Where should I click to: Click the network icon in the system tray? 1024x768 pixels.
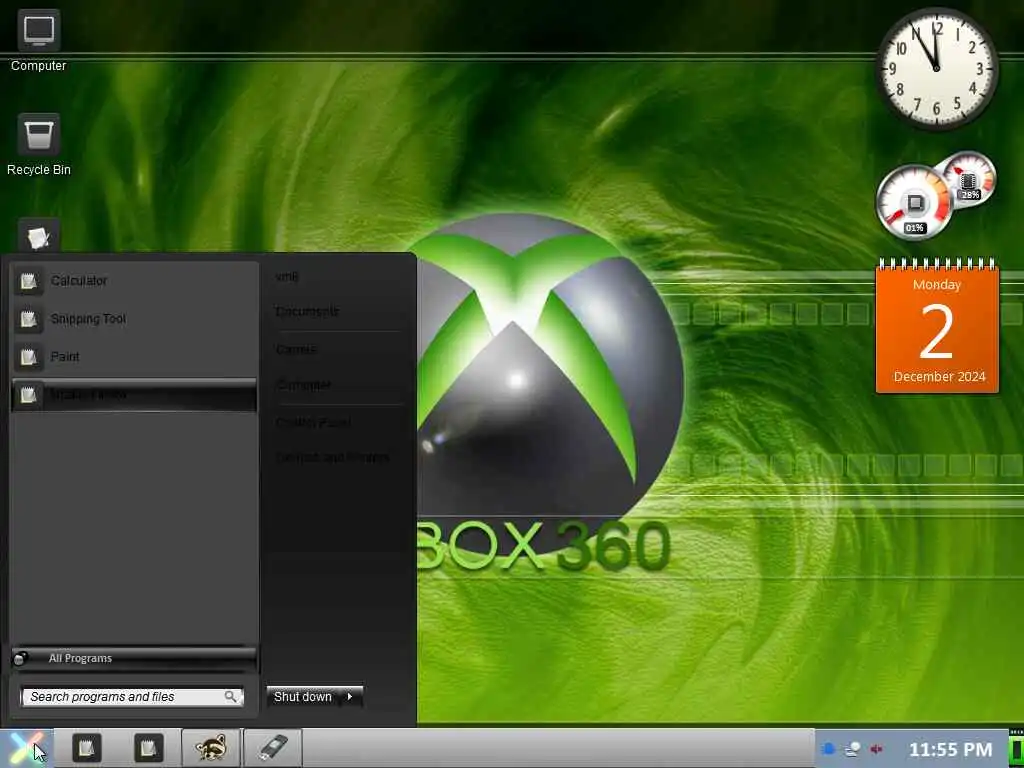click(853, 749)
